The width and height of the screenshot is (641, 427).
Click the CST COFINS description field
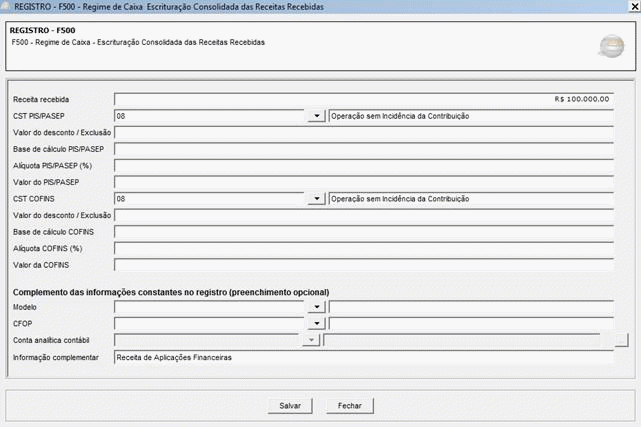coord(471,199)
